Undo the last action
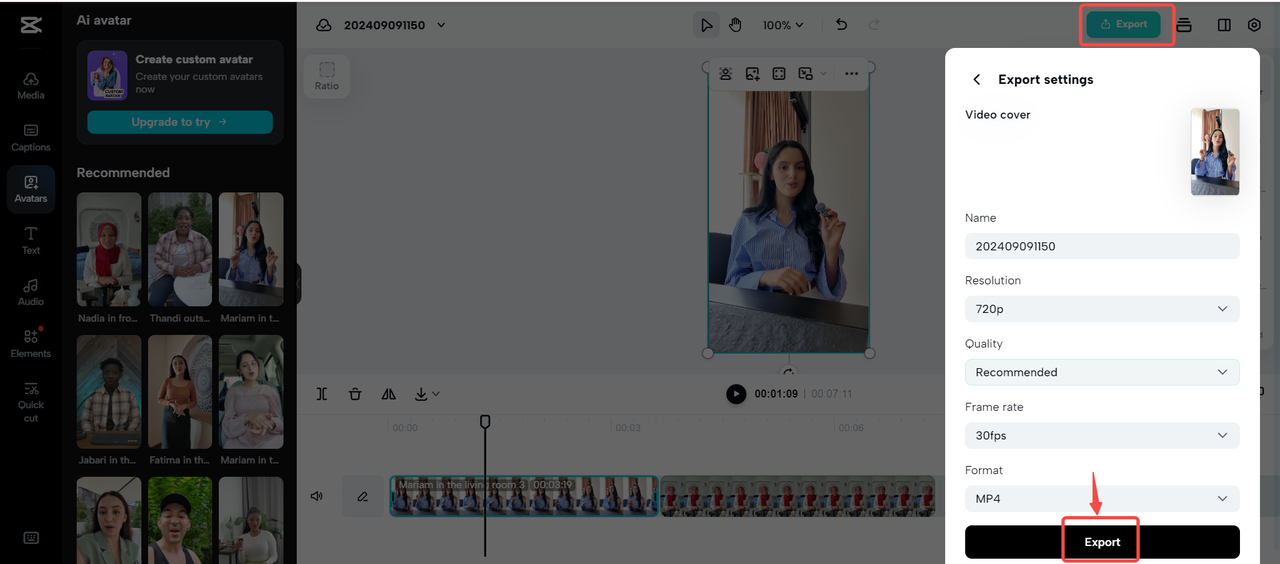 [842, 25]
